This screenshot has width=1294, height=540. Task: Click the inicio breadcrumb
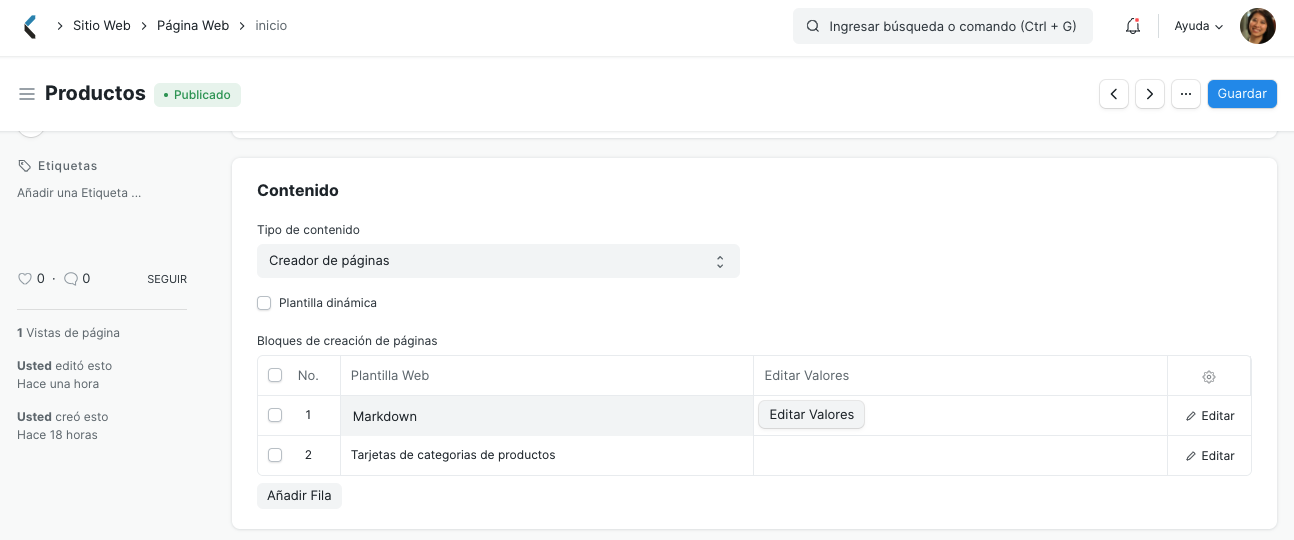tap(271, 26)
